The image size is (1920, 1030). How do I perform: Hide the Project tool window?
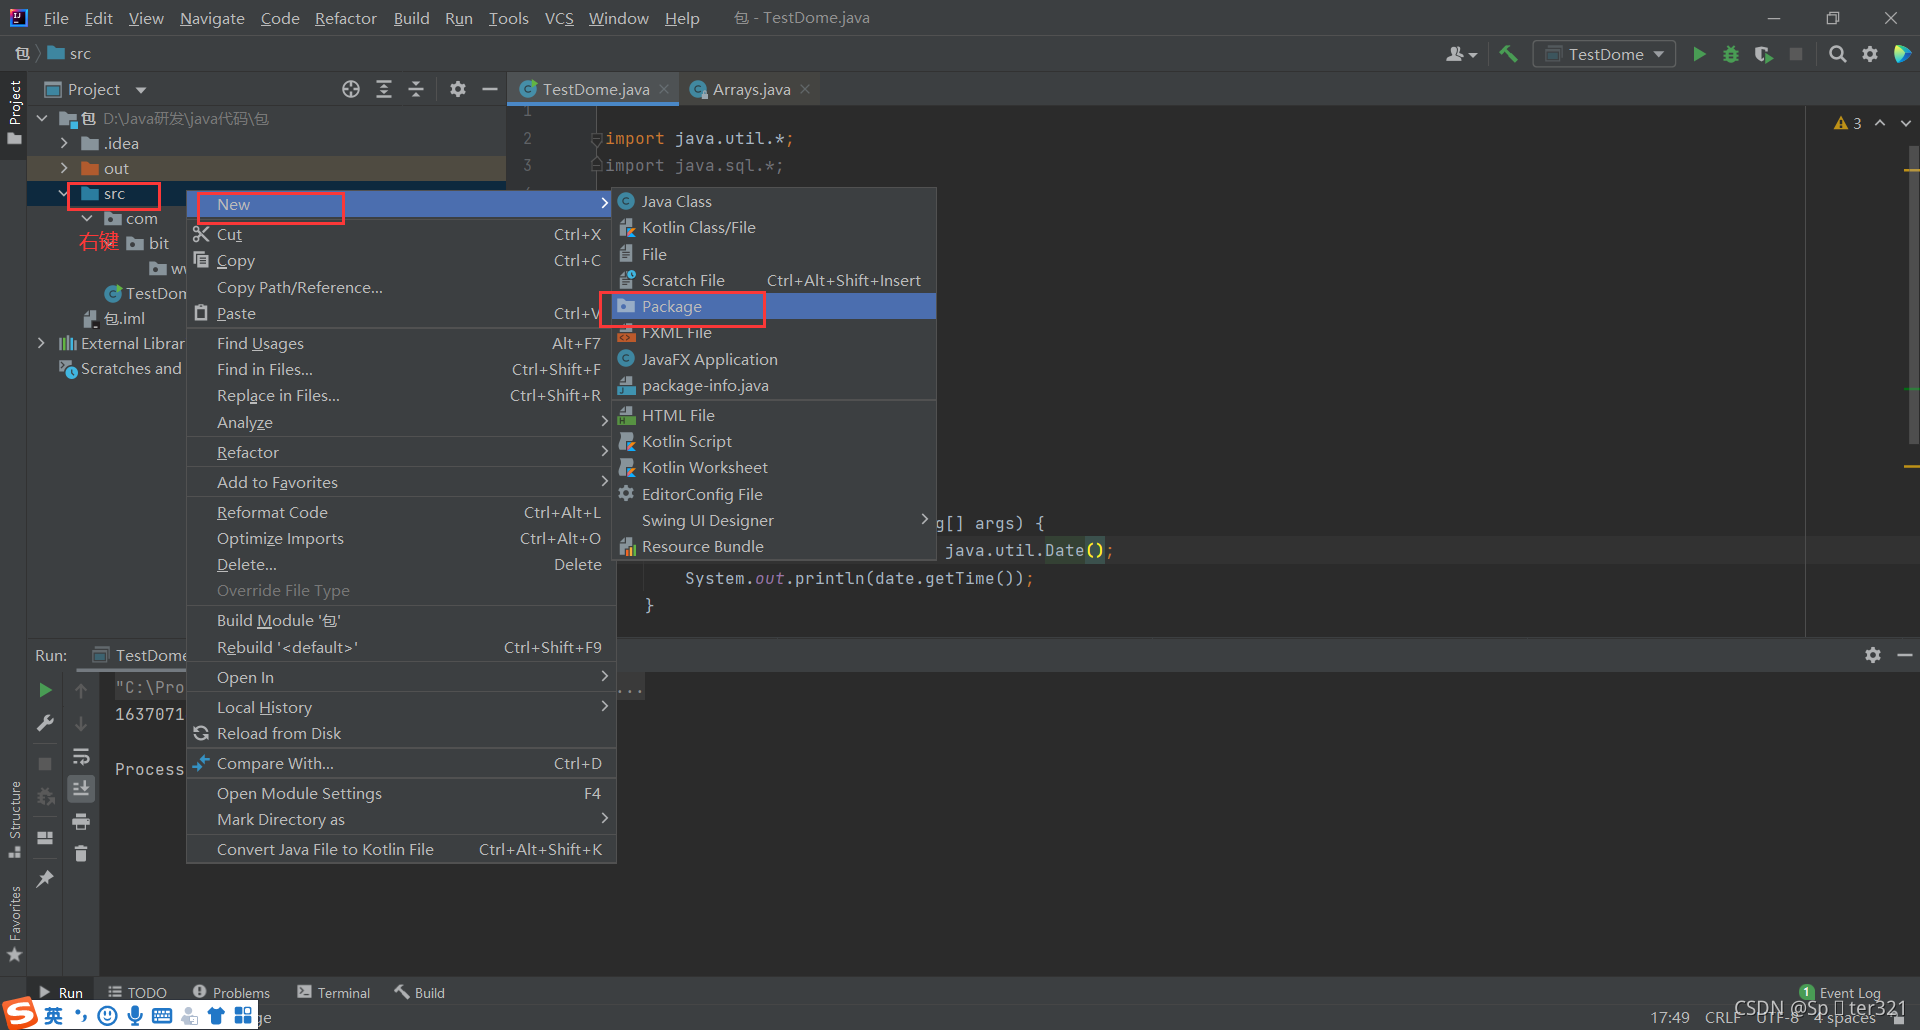tap(490, 89)
